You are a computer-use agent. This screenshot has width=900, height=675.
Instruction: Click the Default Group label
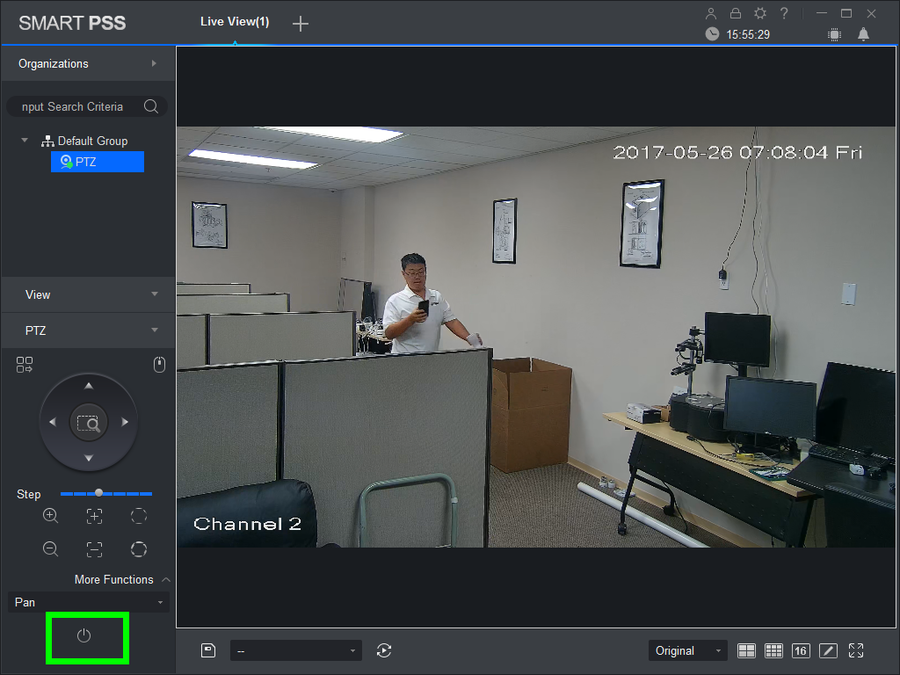pos(92,141)
